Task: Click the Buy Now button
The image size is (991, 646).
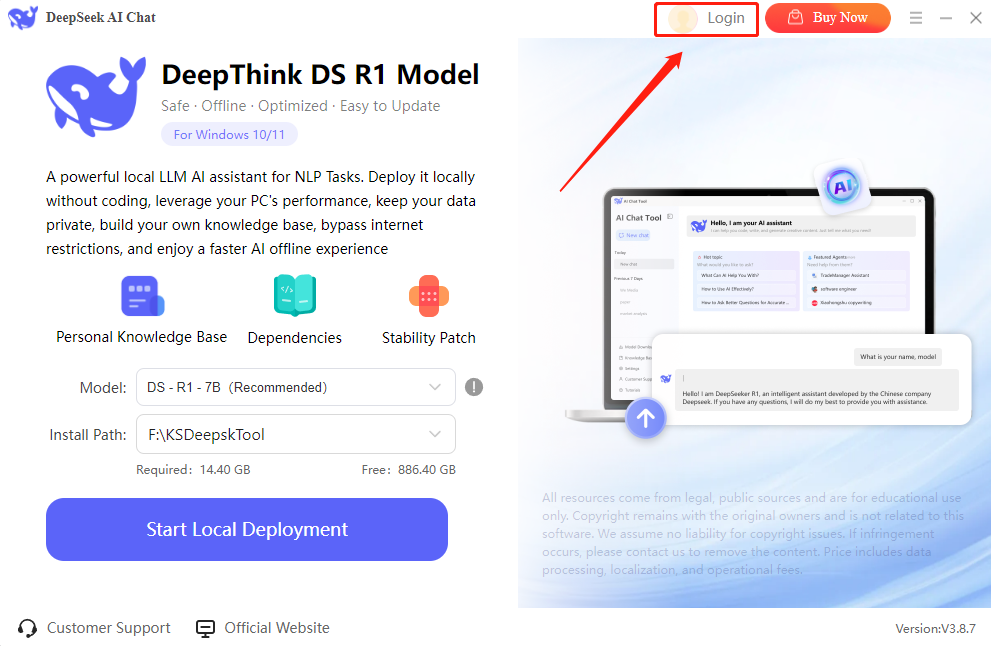Action: coord(827,18)
